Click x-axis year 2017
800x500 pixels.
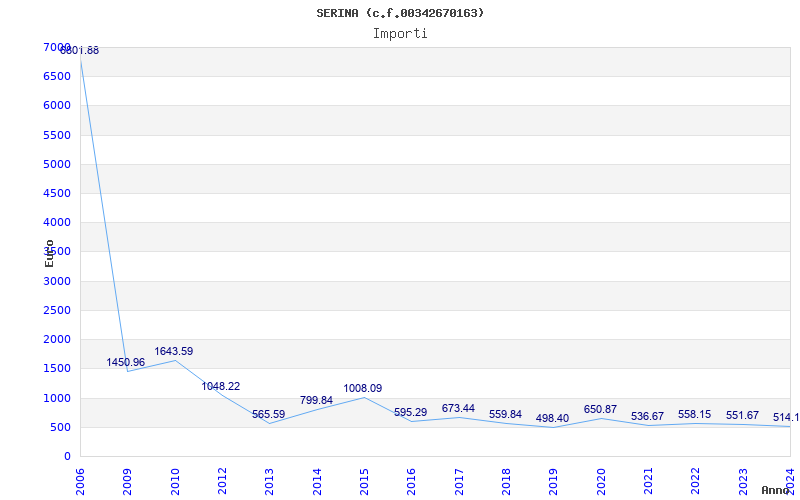459,481
